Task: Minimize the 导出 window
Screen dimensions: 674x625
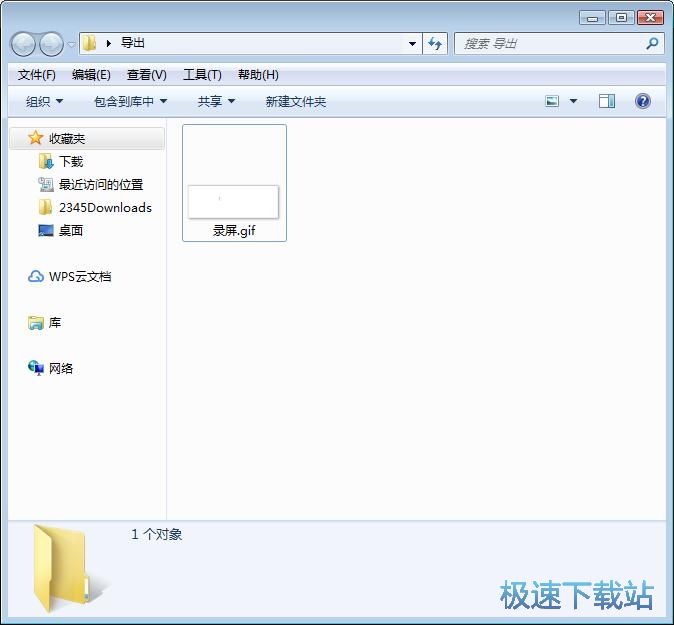Action: [592, 18]
